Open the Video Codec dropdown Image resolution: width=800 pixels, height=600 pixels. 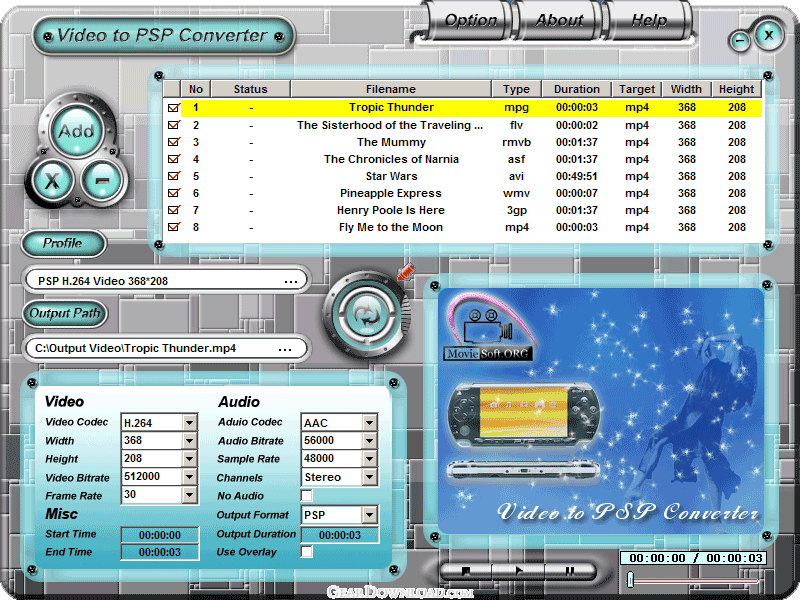tap(189, 422)
